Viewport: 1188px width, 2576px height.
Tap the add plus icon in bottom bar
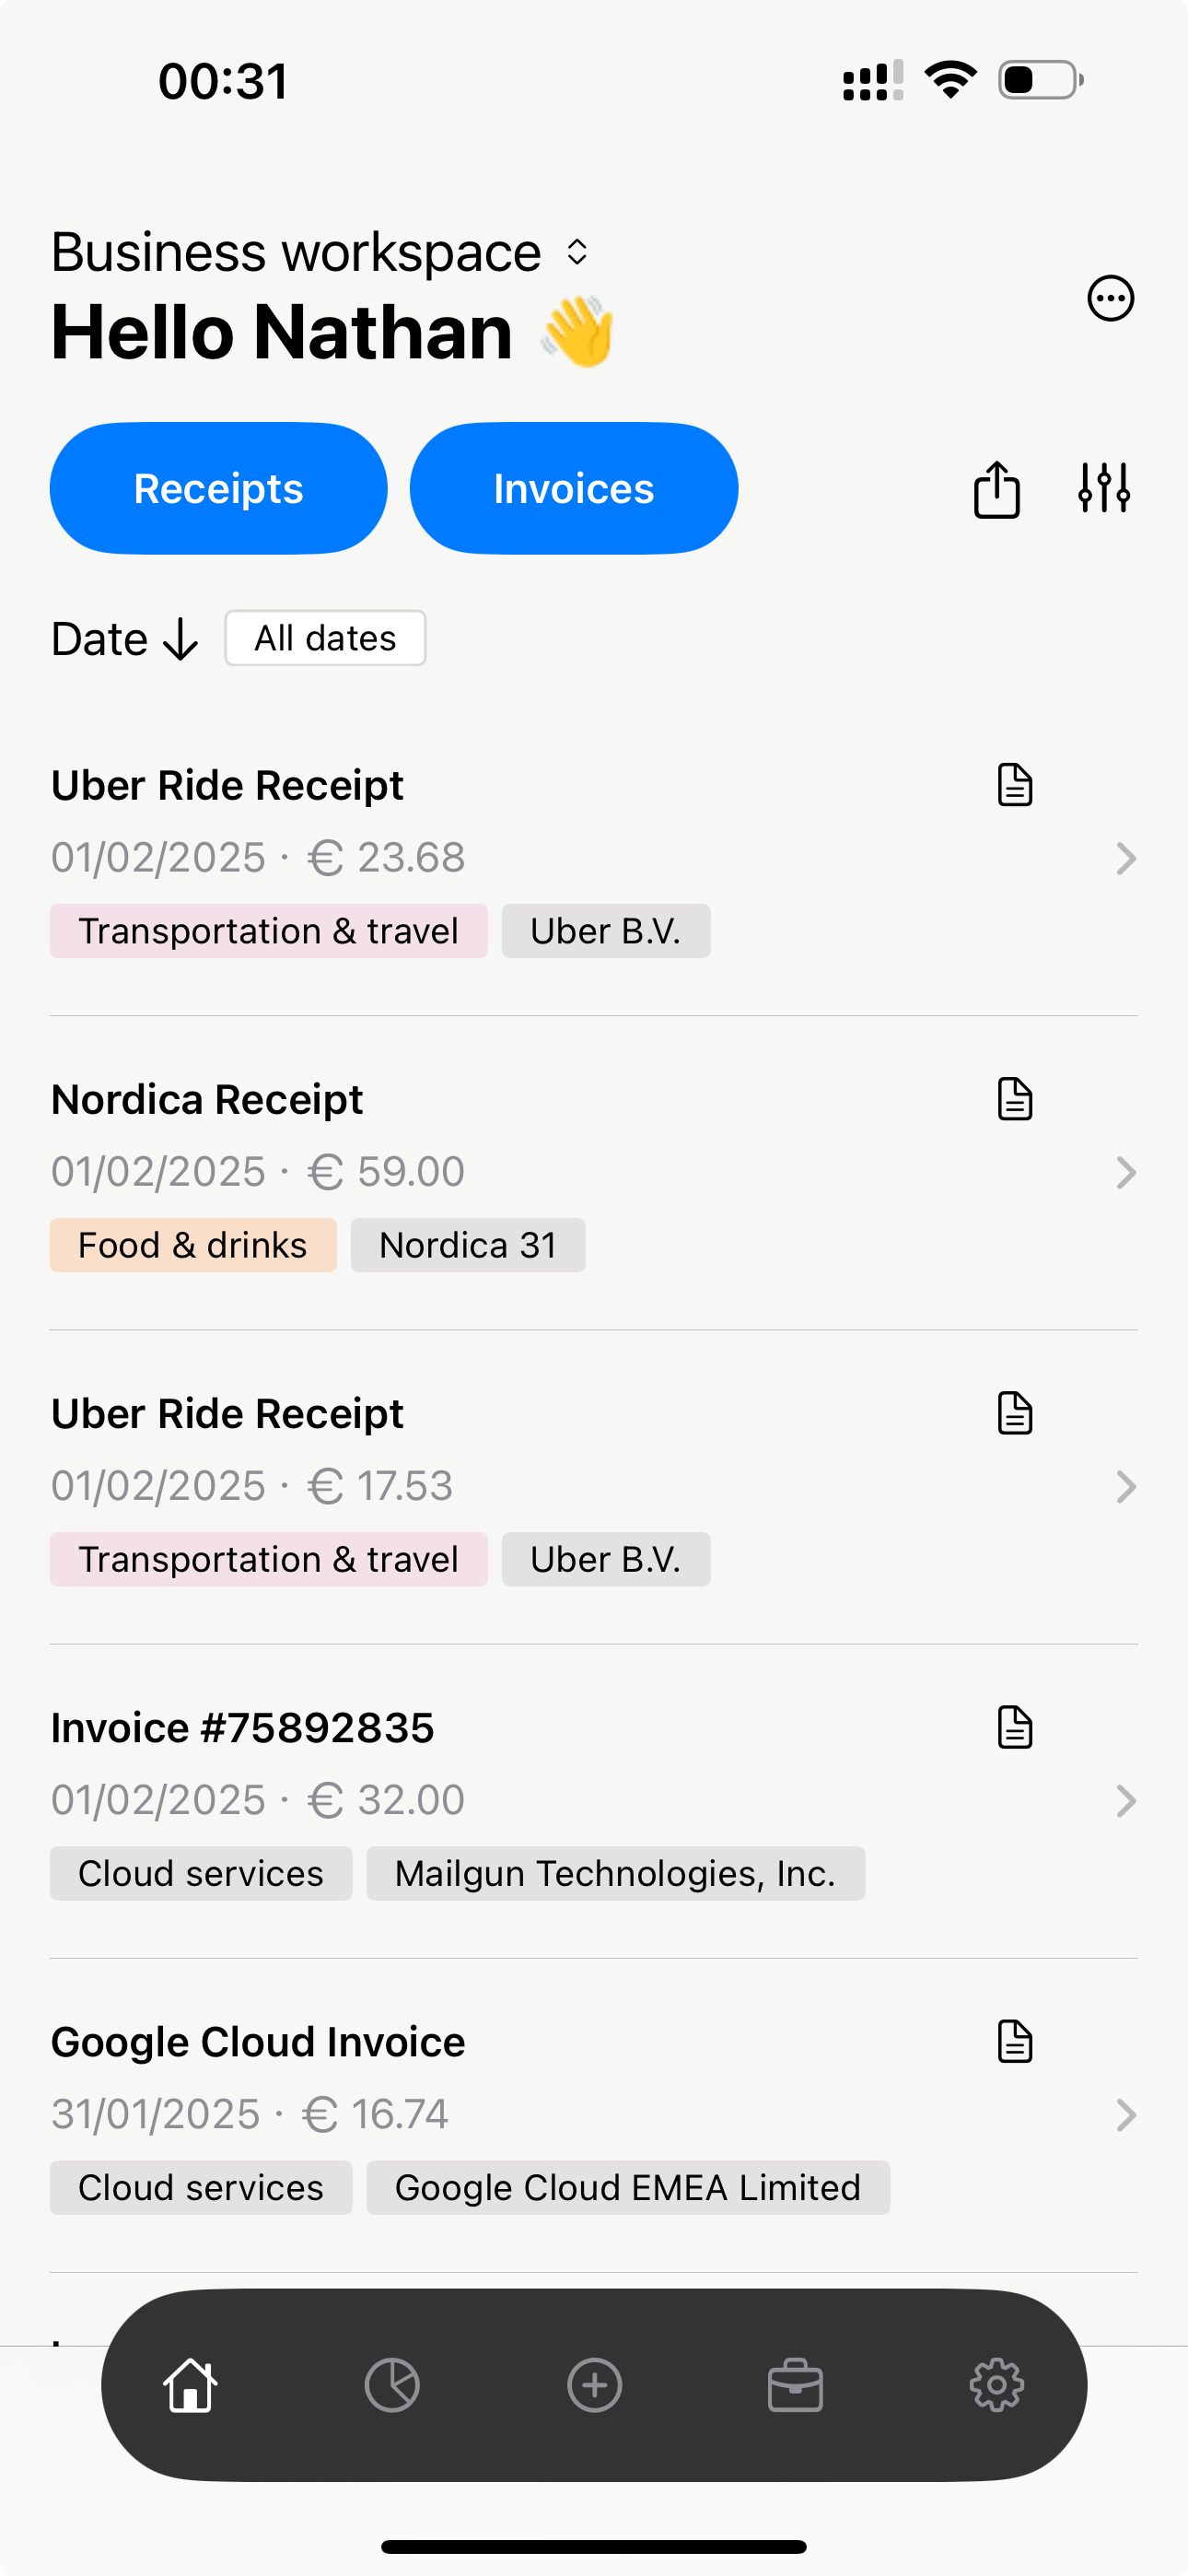tap(594, 2385)
